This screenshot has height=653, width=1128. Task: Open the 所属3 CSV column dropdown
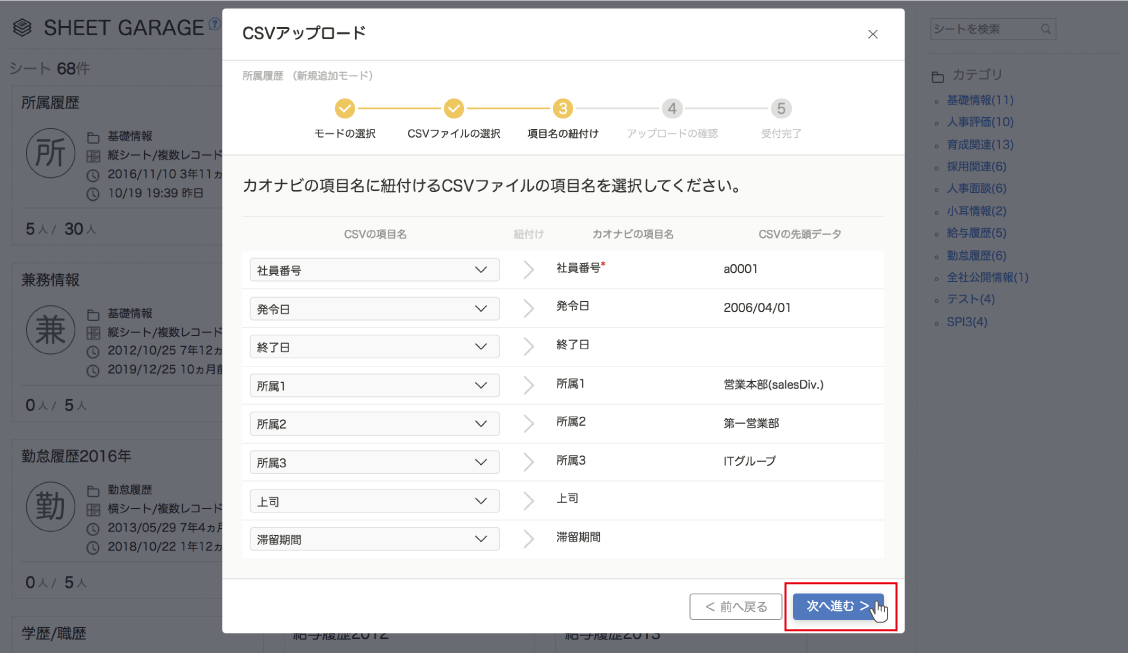pos(375,462)
